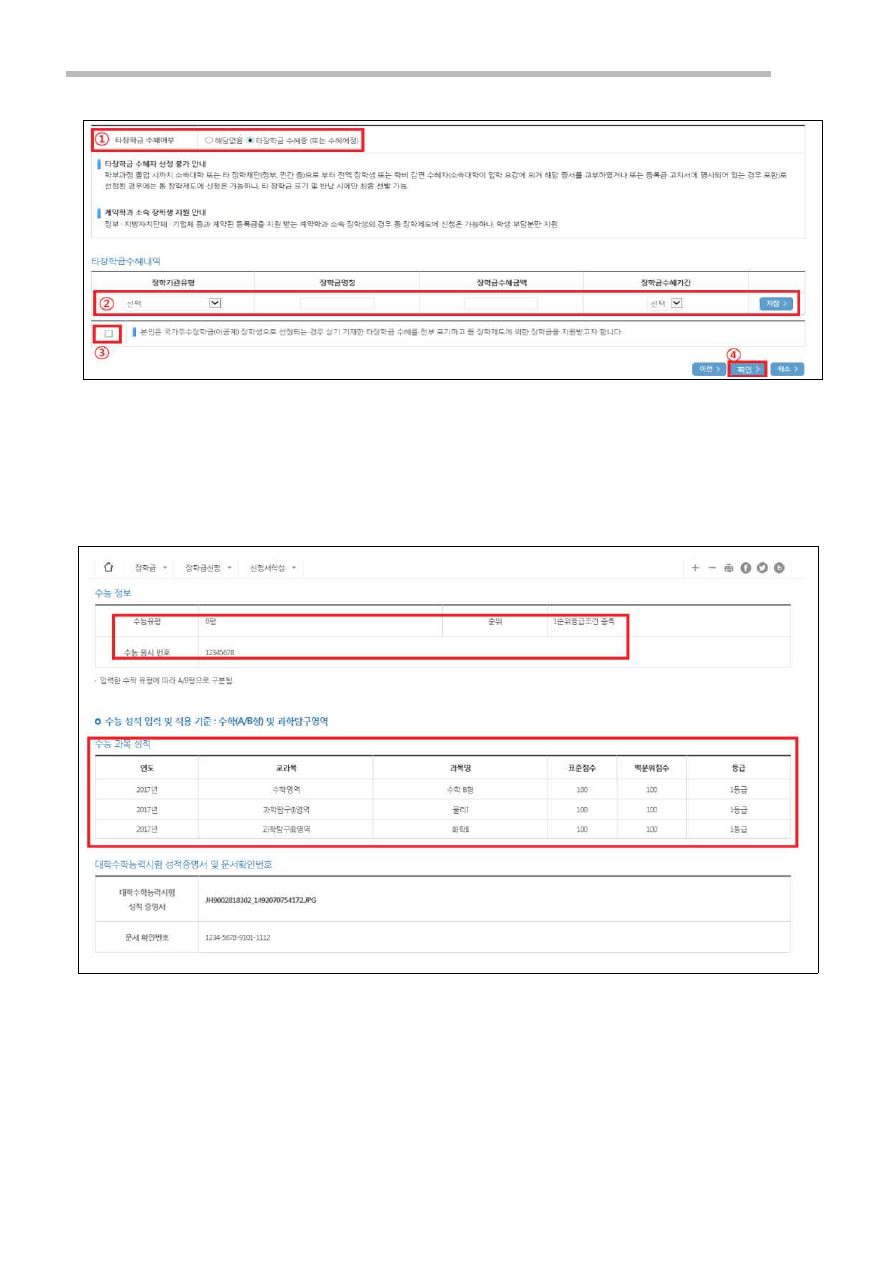
Task: Click the Twitter share icon
Action: [762, 567]
